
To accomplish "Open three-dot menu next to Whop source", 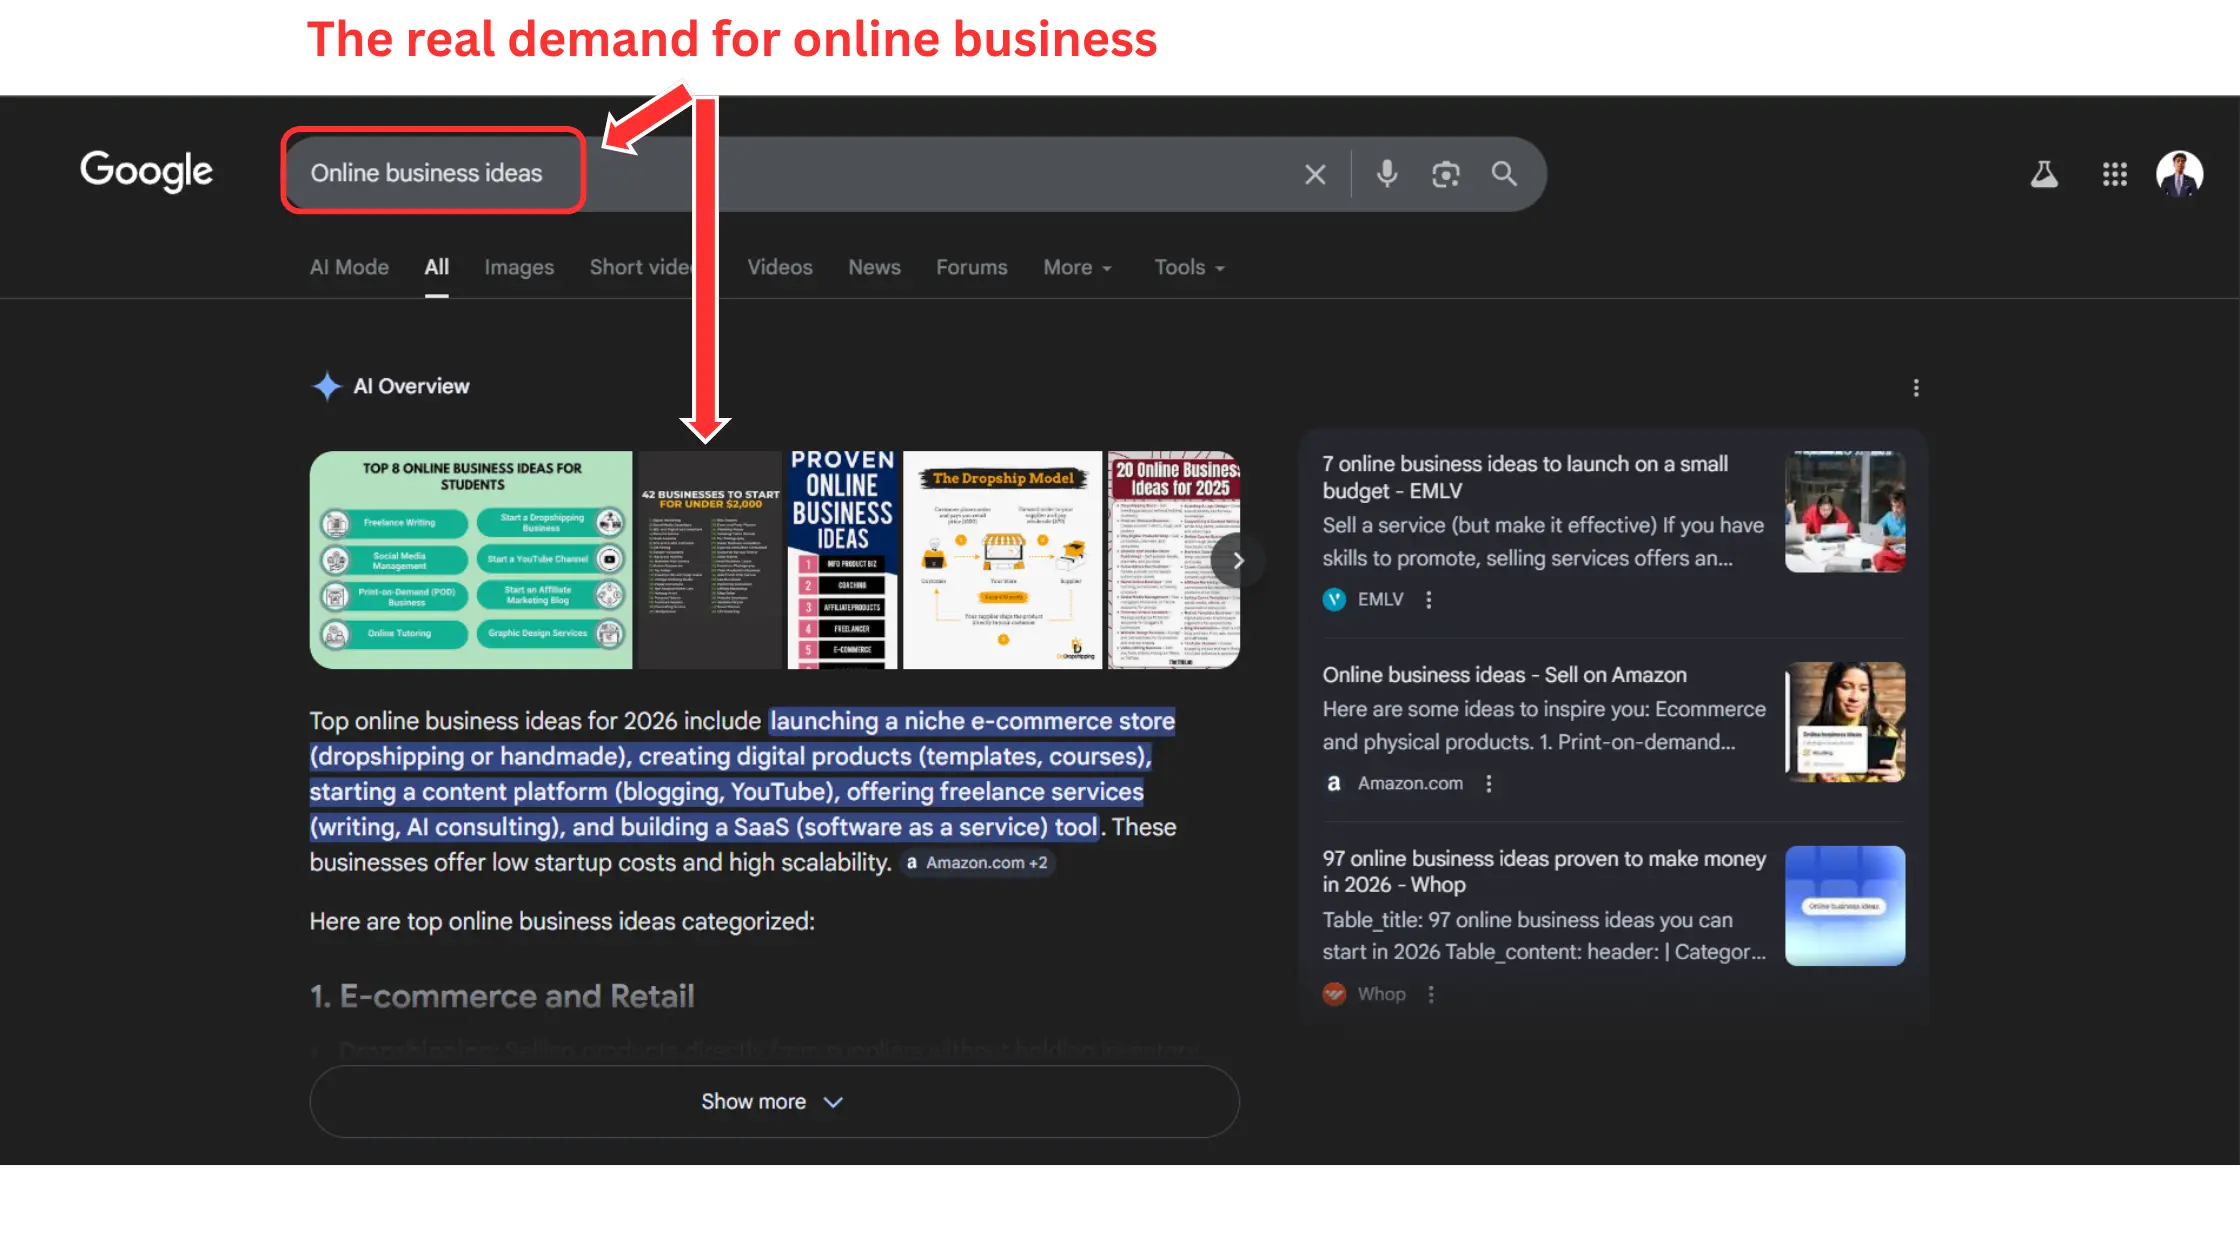I will click(1431, 994).
